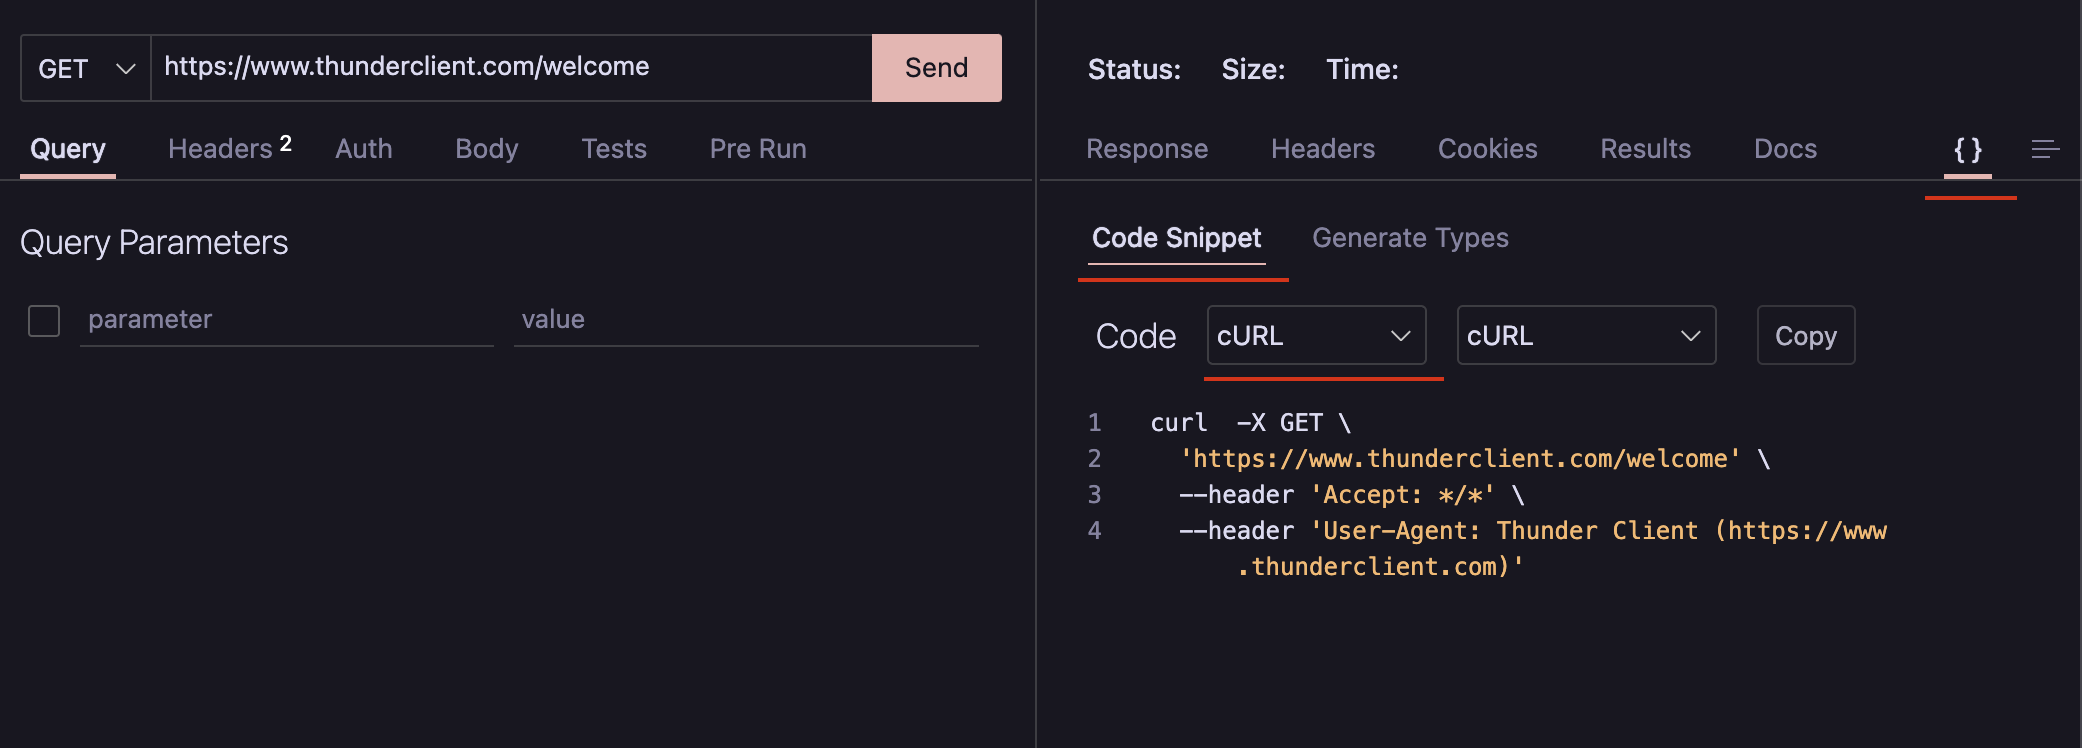Screen dimensions: 2082x748
Task: Select the Generate Types tab
Action: tap(1410, 238)
